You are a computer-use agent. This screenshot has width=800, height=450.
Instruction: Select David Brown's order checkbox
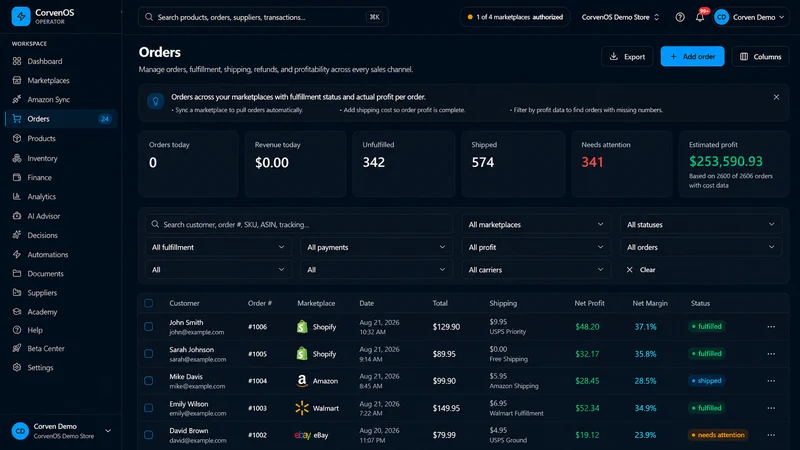click(148, 435)
